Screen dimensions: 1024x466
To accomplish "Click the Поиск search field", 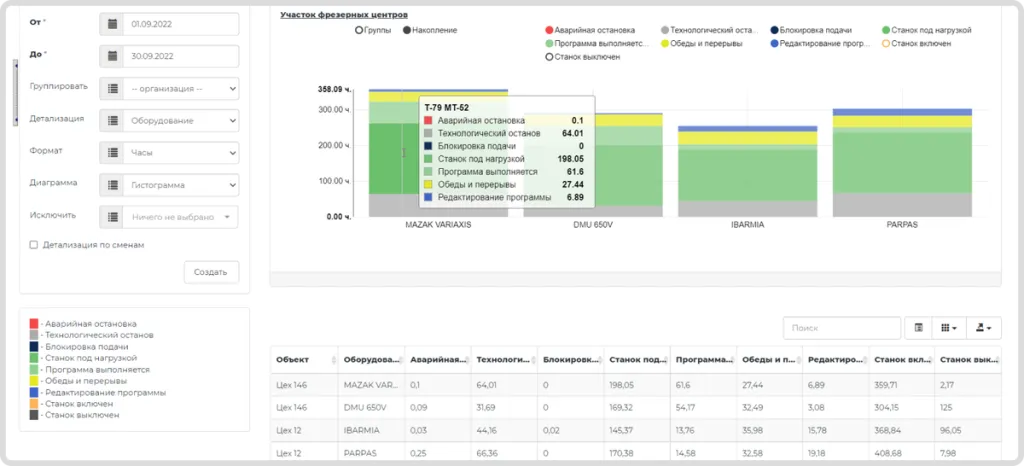I will pyautogui.click(x=842, y=328).
